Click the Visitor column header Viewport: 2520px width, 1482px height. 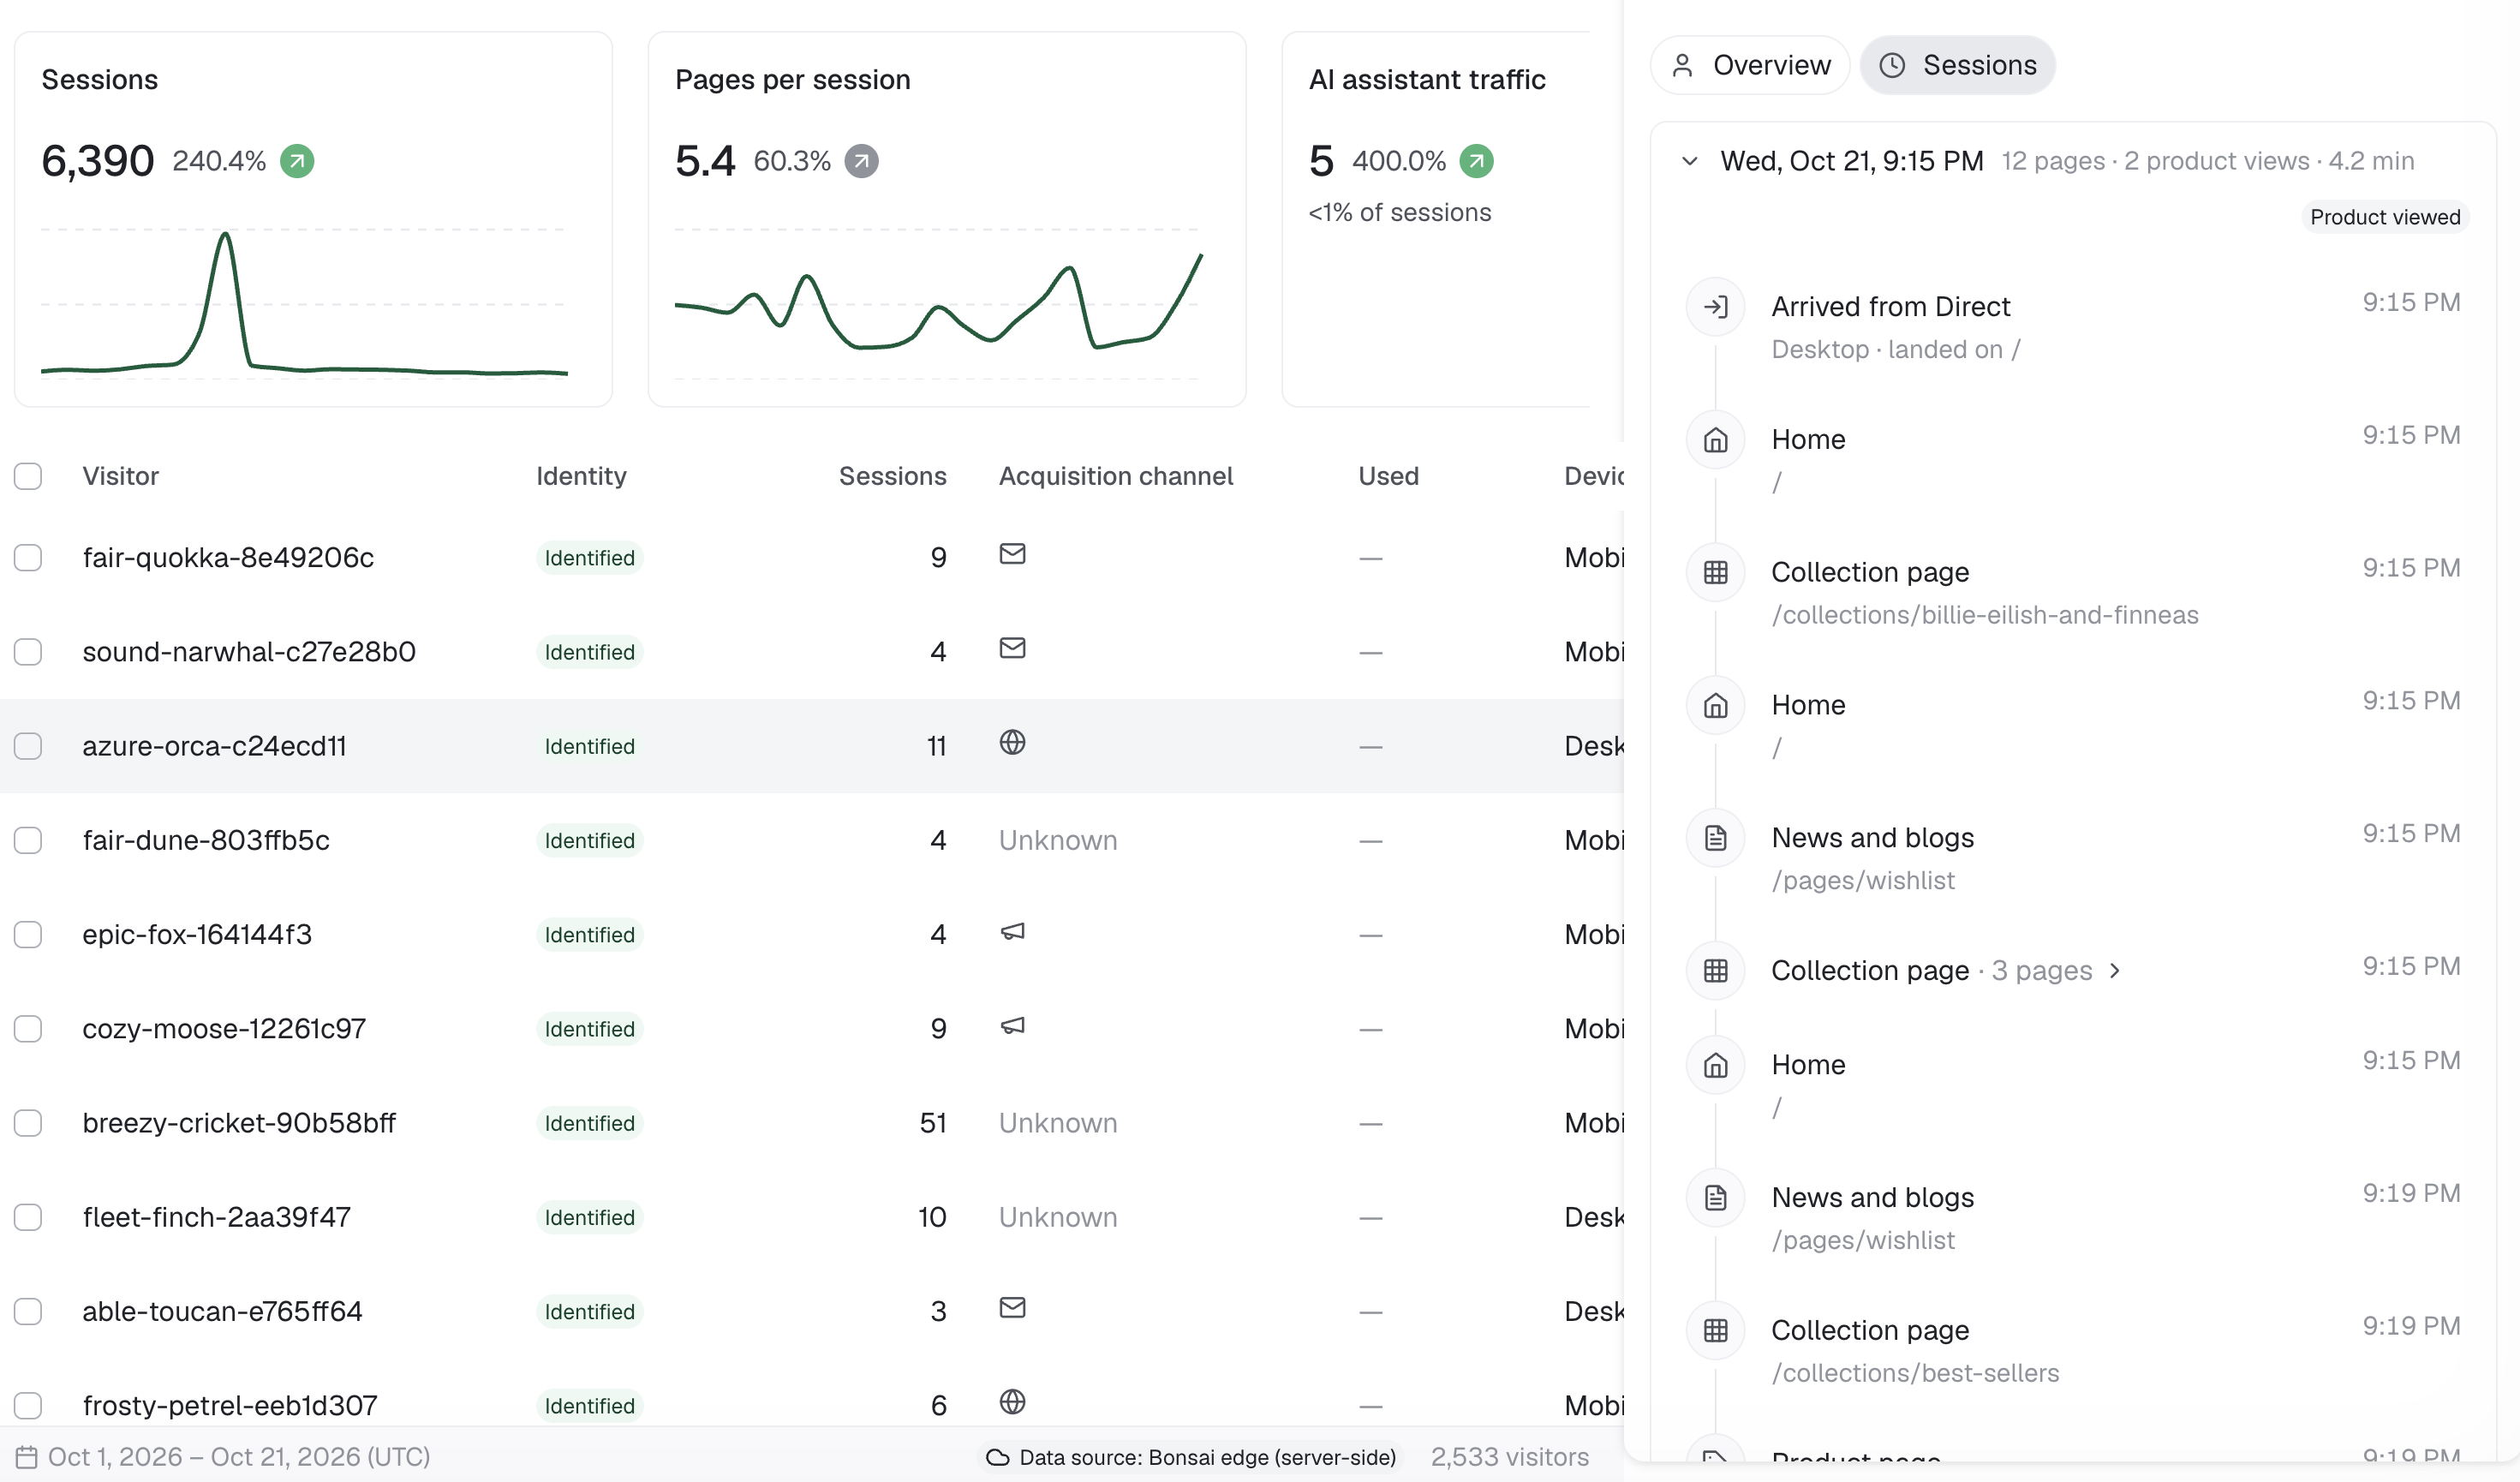[x=120, y=476]
